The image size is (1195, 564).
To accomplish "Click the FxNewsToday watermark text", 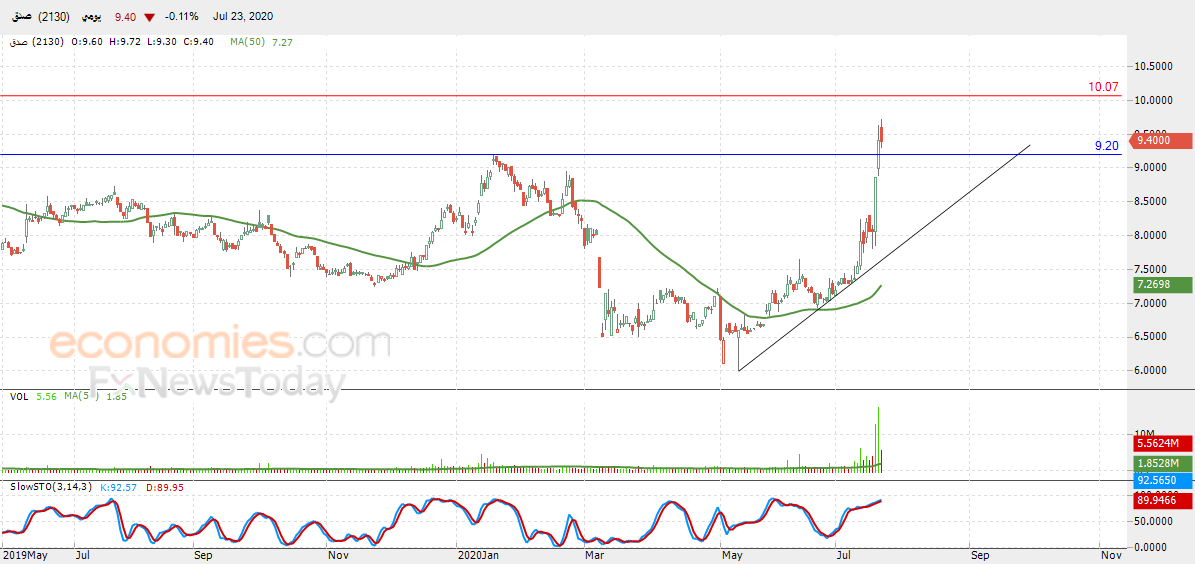I will (x=216, y=381).
